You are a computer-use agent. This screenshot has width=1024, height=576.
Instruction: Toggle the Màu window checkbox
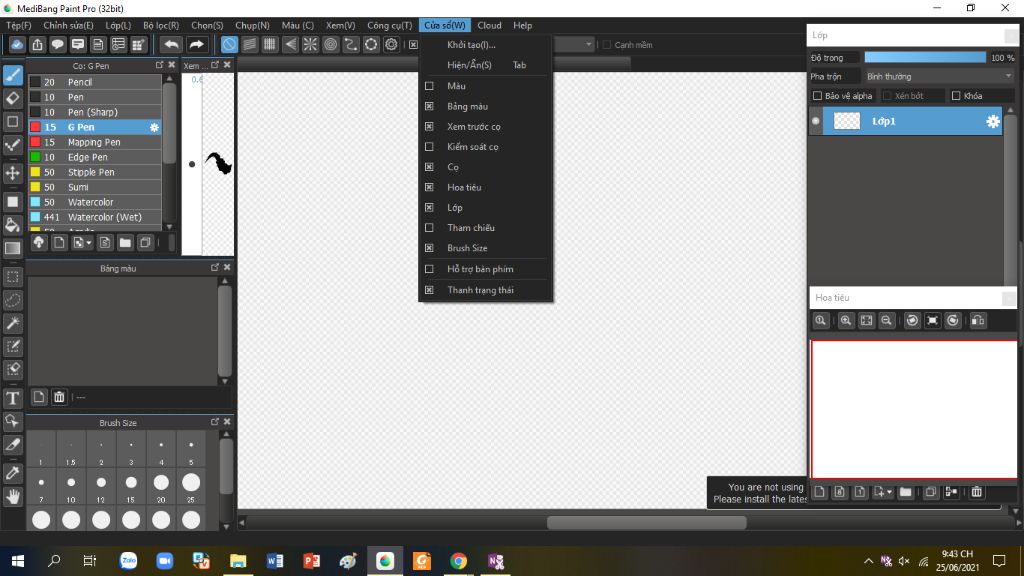tap(429, 86)
